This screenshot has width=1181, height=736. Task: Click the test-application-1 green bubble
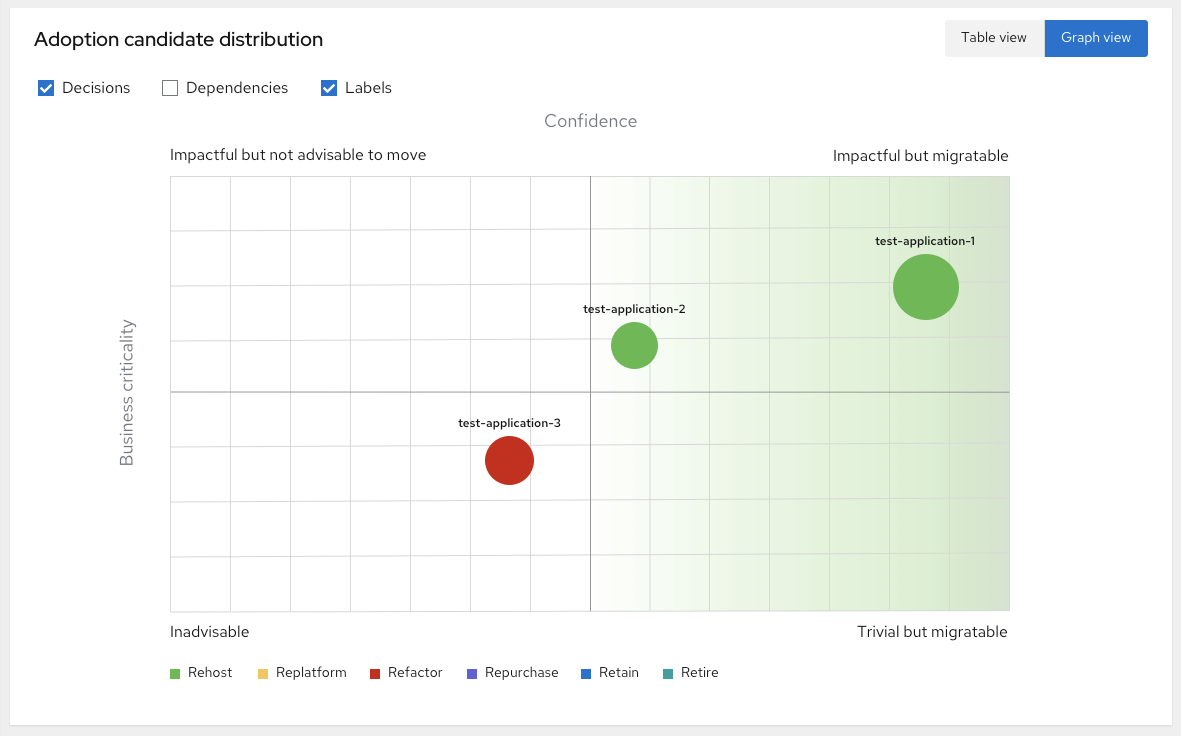(x=925, y=287)
